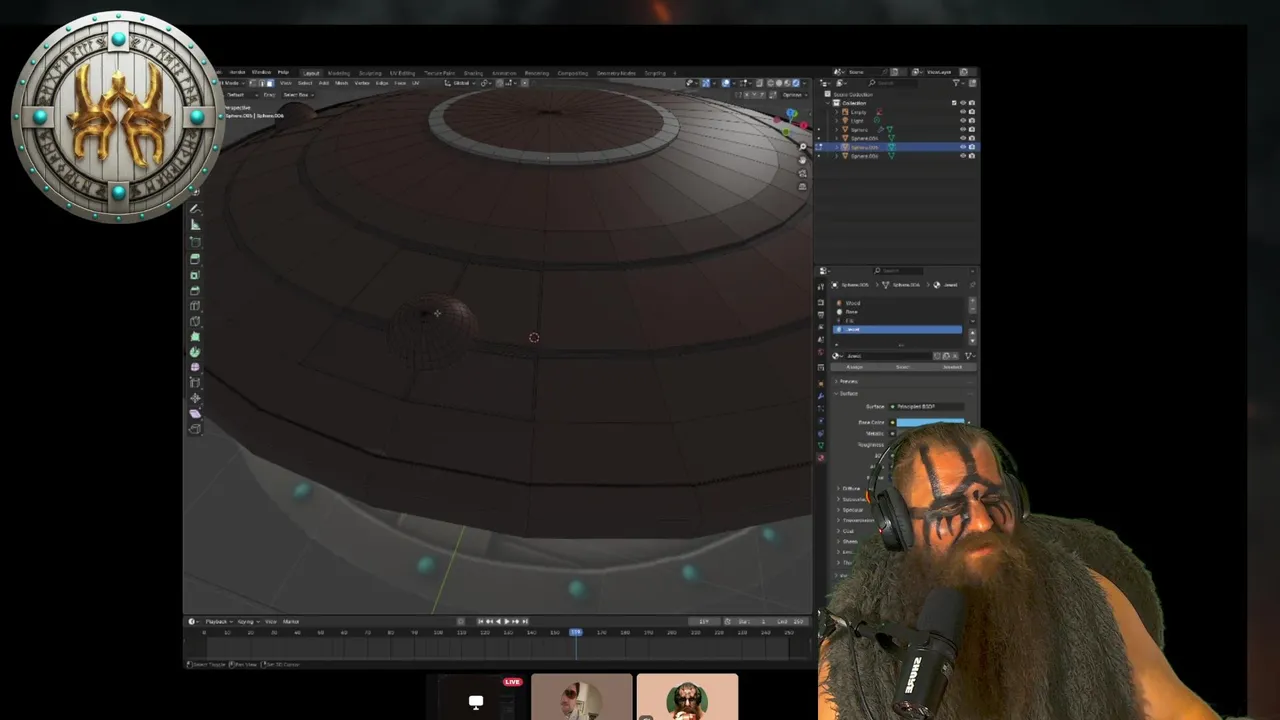The height and width of the screenshot is (720, 1280).
Task: Select the Bevel tool
Action: pos(195,291)
